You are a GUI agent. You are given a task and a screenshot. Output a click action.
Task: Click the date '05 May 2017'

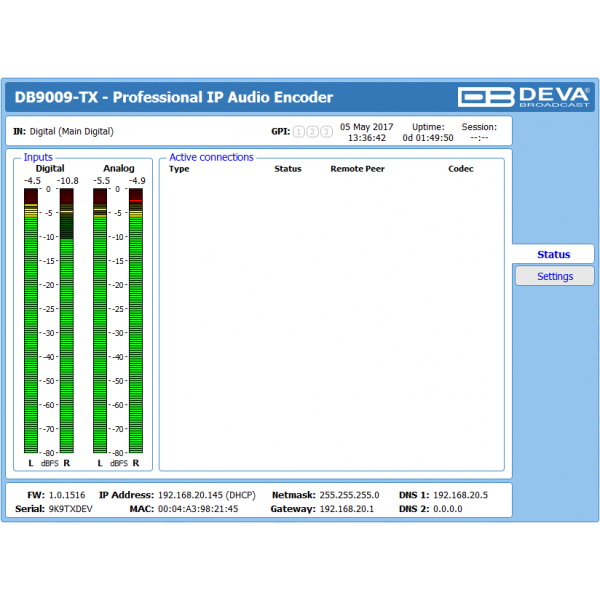(367, 127)
